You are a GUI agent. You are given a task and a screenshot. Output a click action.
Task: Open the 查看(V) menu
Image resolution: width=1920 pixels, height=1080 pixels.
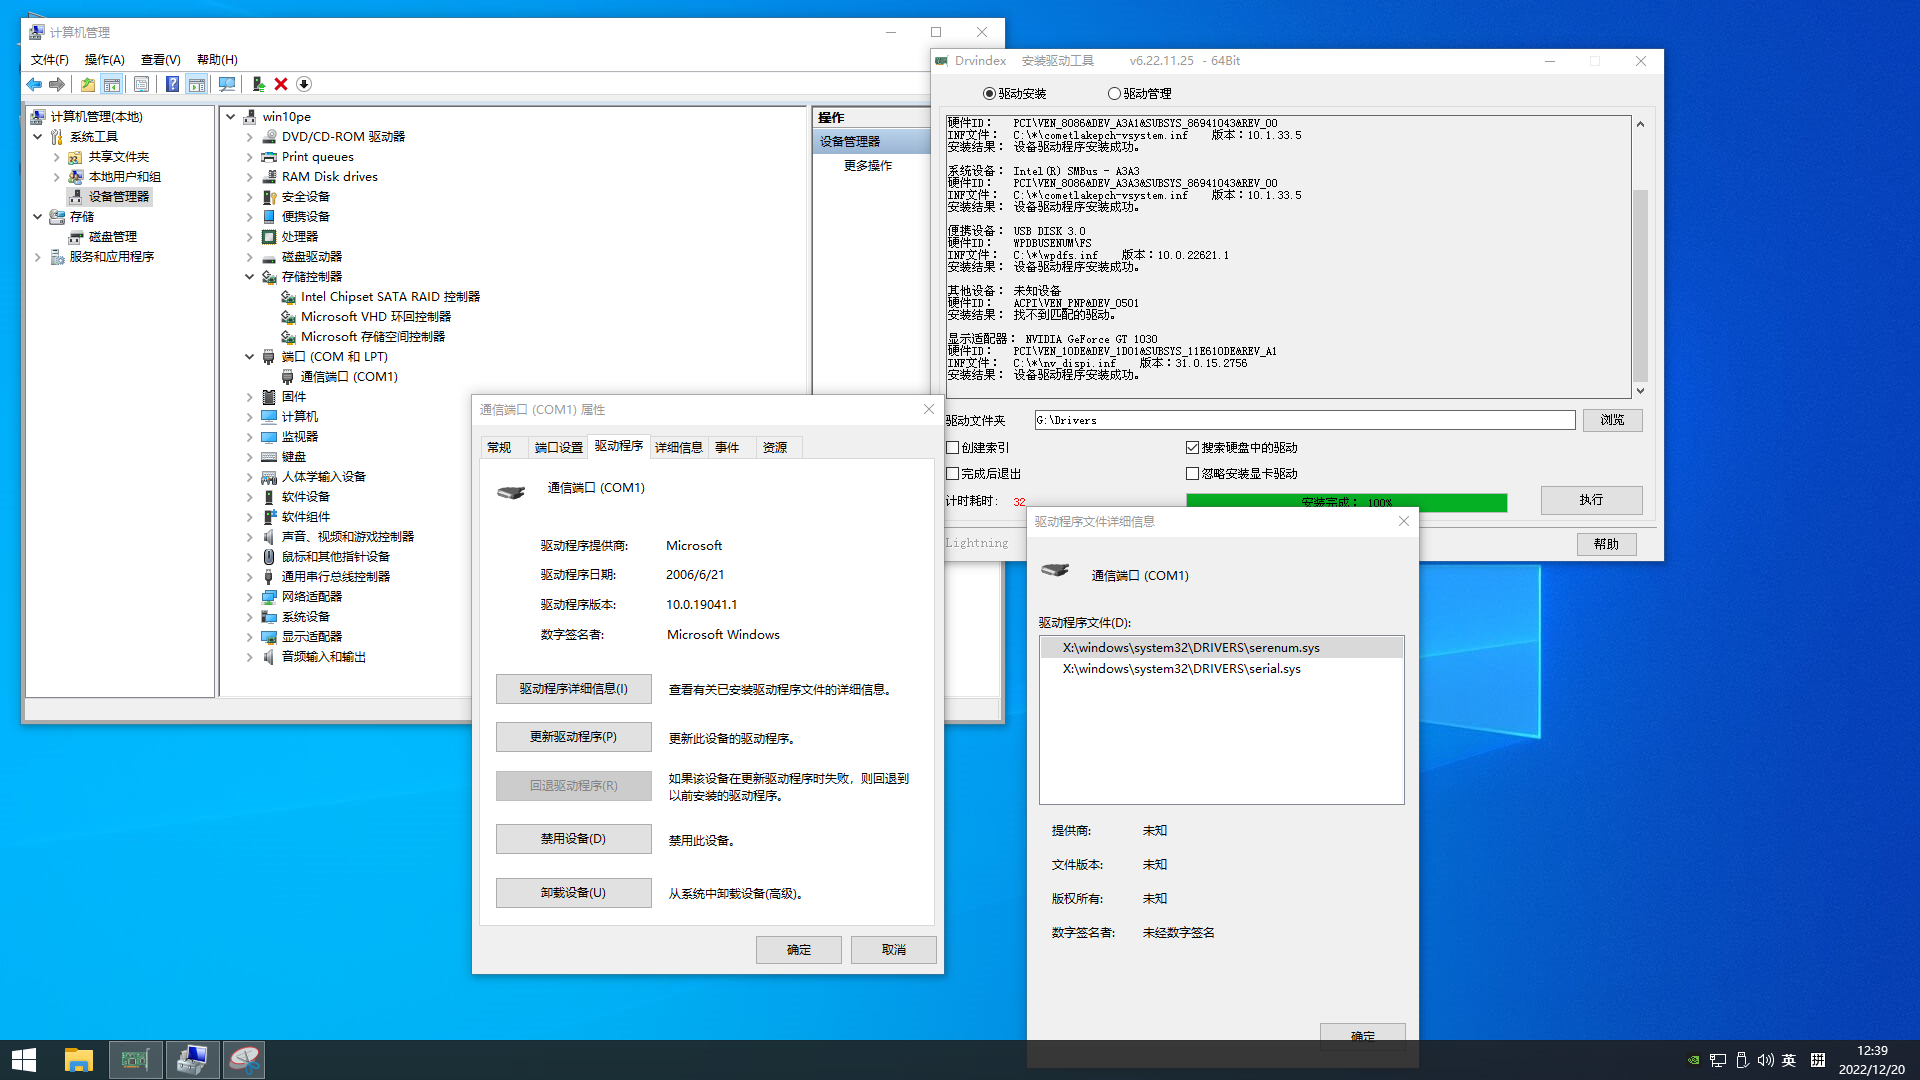click(x=160, y=60)
